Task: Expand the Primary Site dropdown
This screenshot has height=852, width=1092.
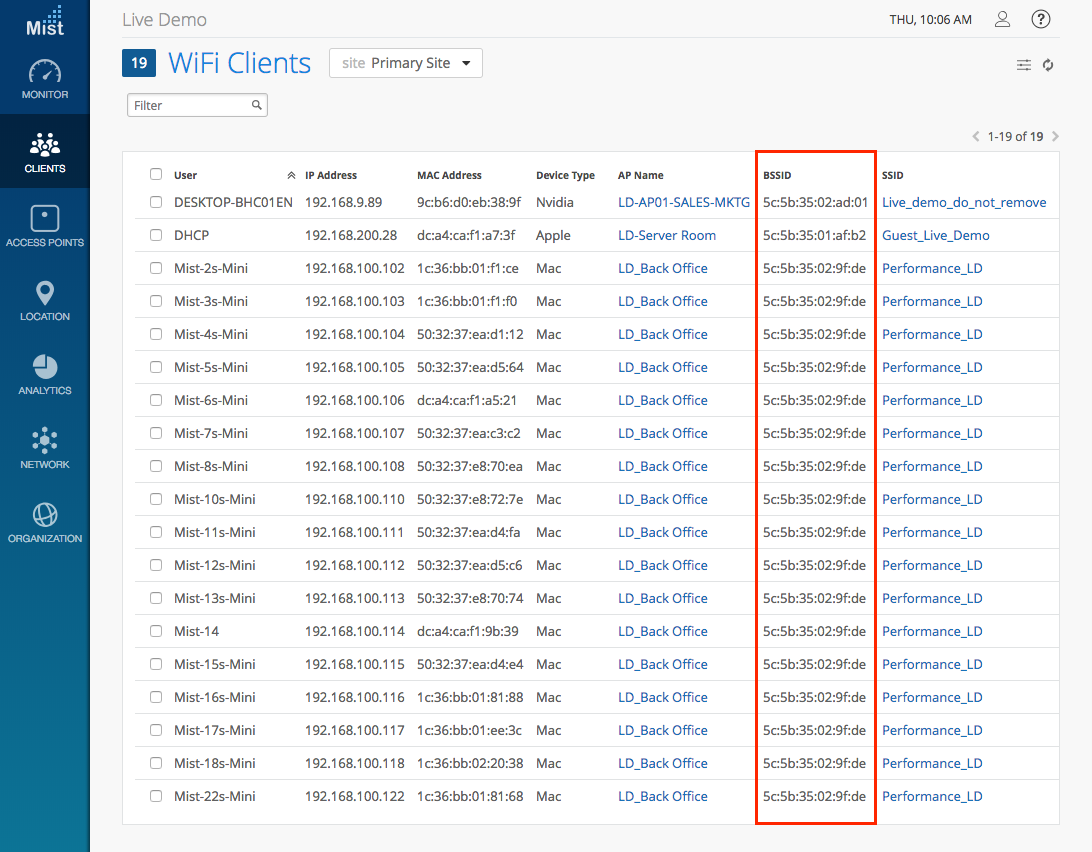Action: coord(406,63)
